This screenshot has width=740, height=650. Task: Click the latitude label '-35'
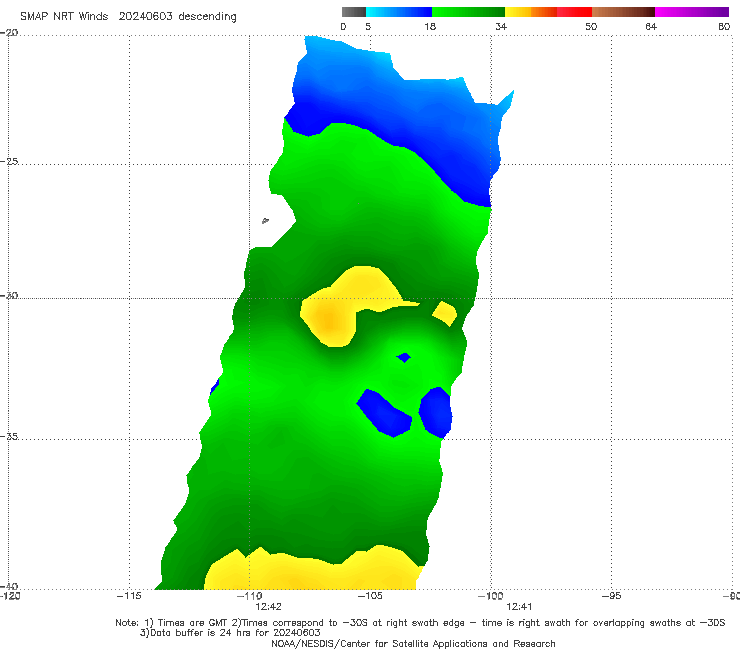pyautogui.click(x=9, y=436)
